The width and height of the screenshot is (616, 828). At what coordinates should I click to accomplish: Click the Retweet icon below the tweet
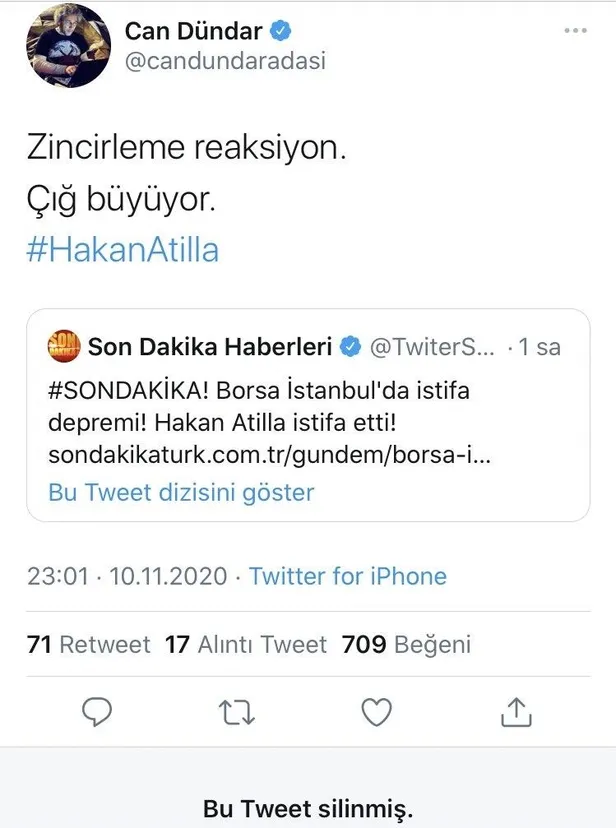pos(236,712)
